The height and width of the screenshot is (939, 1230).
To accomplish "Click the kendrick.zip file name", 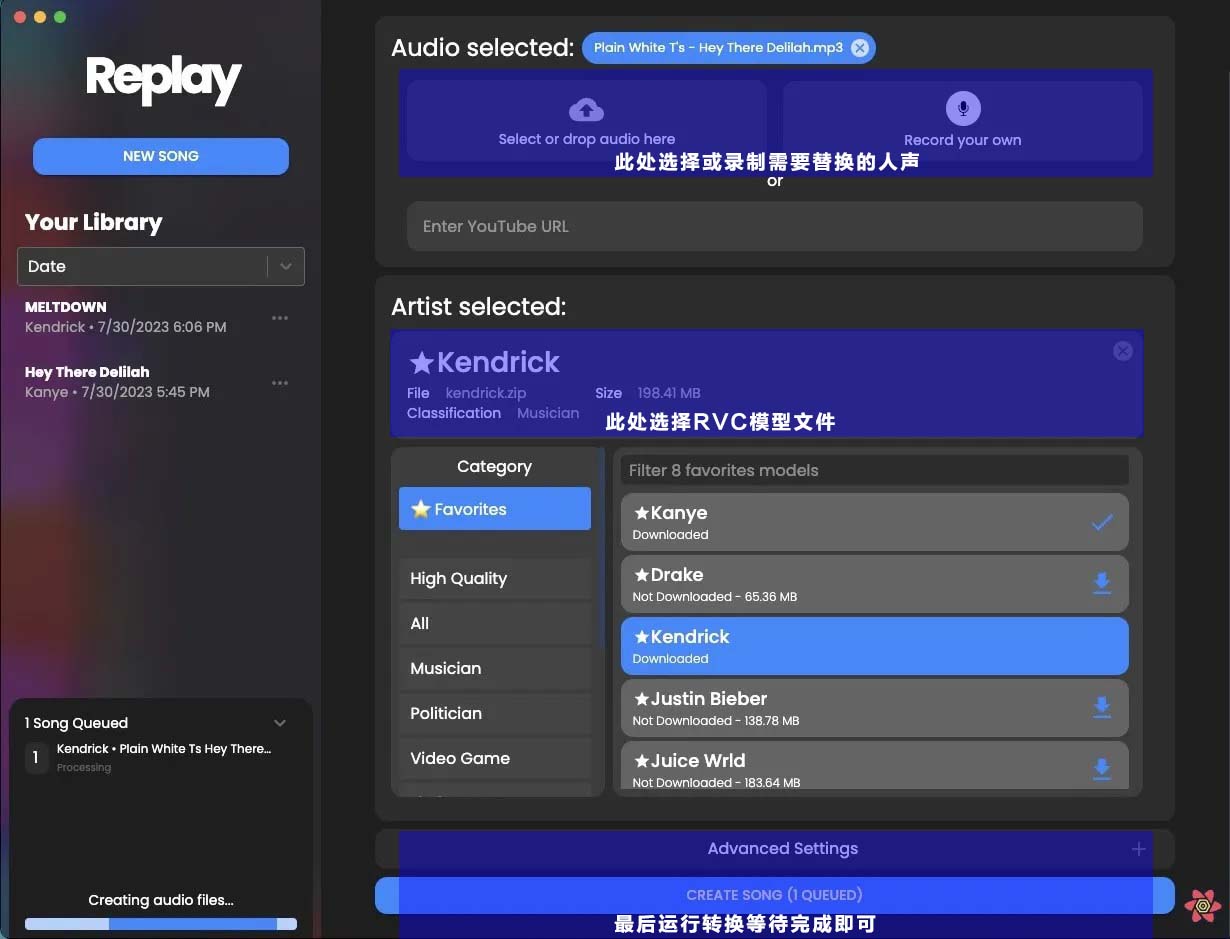I will [x=486, y=393].
